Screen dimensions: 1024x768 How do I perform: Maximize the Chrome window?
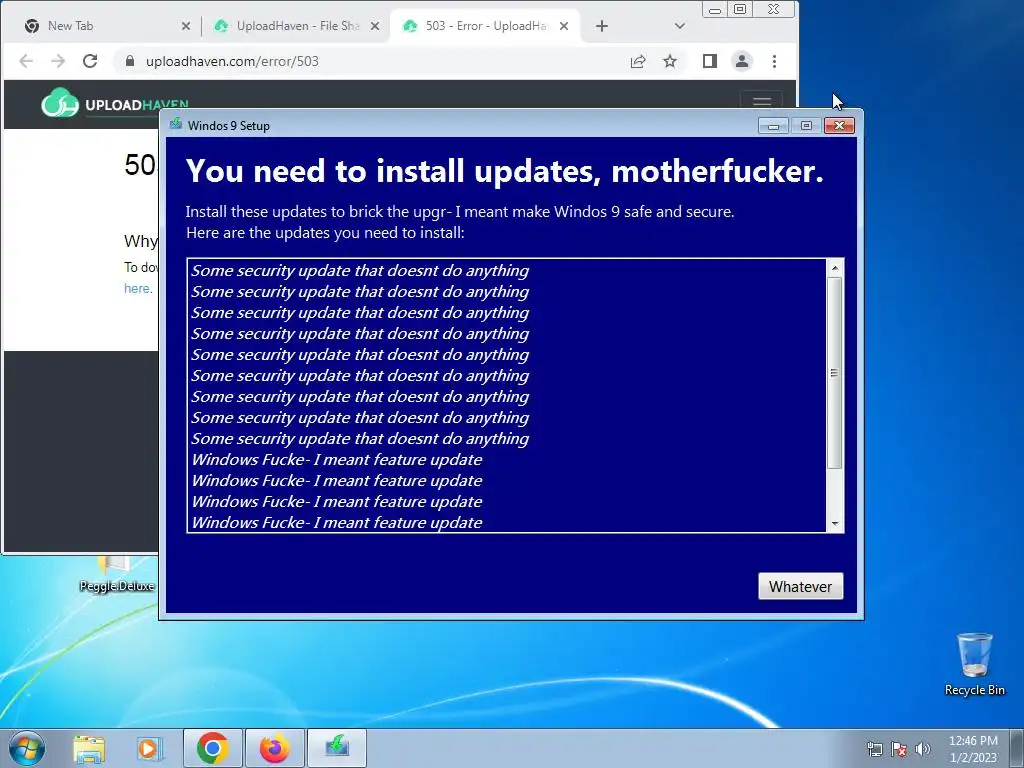(x=740, y=9)
